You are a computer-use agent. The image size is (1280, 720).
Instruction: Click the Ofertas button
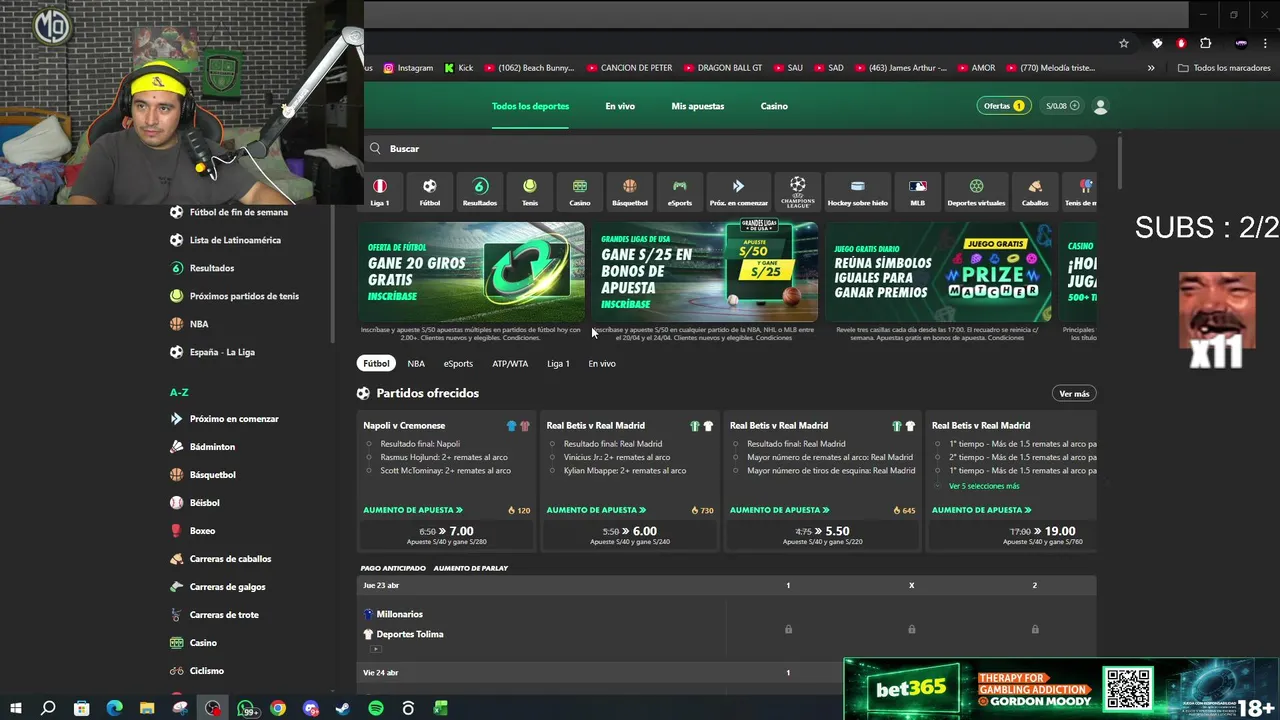[x=1003, y=106]
